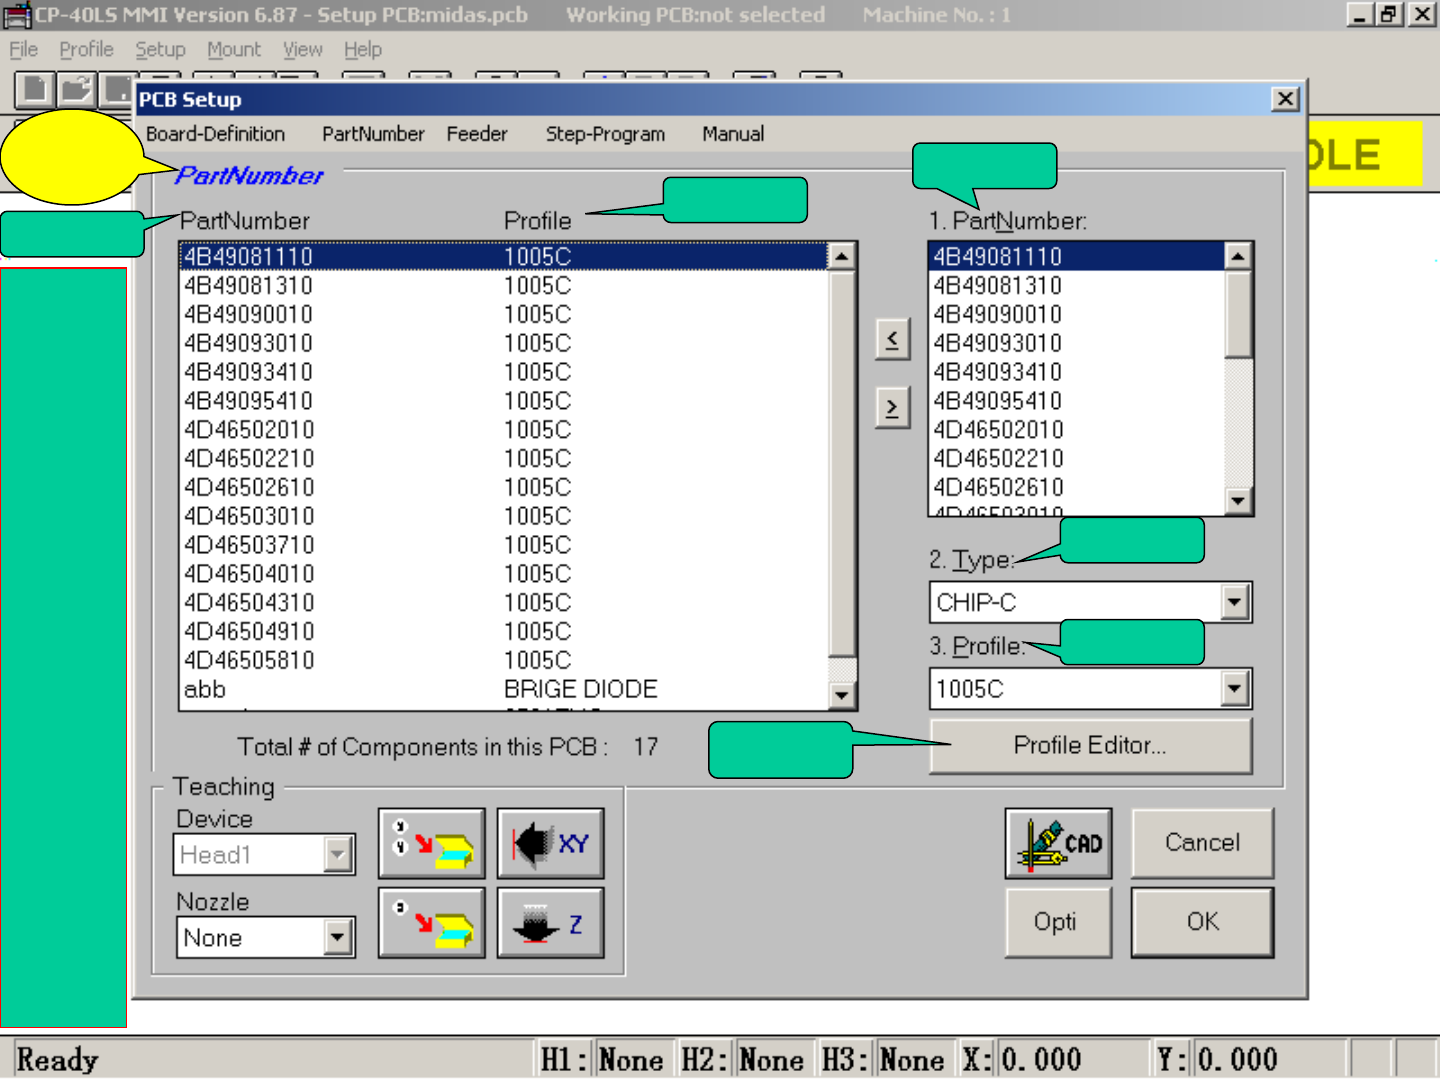Click the Open file toolbar icon
Viewport: 1440px width, 1080px height.
pos(76,89)
